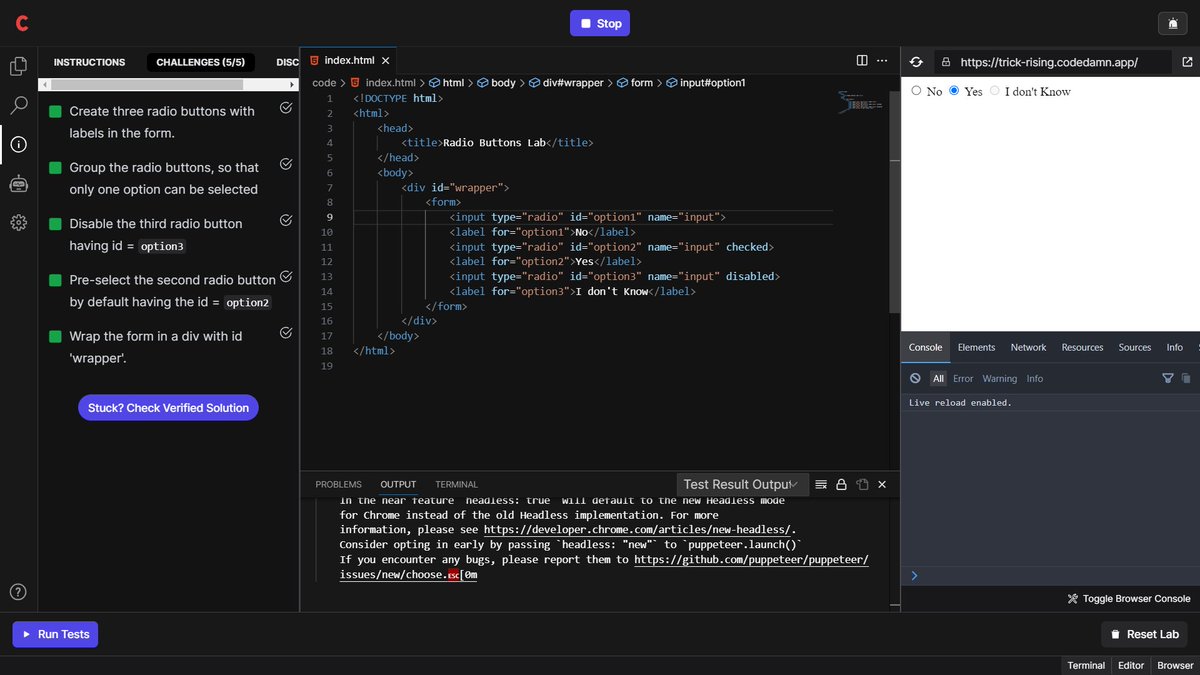Open the checkmark beside 'Wrap the form in a div'

coord(286,333)
